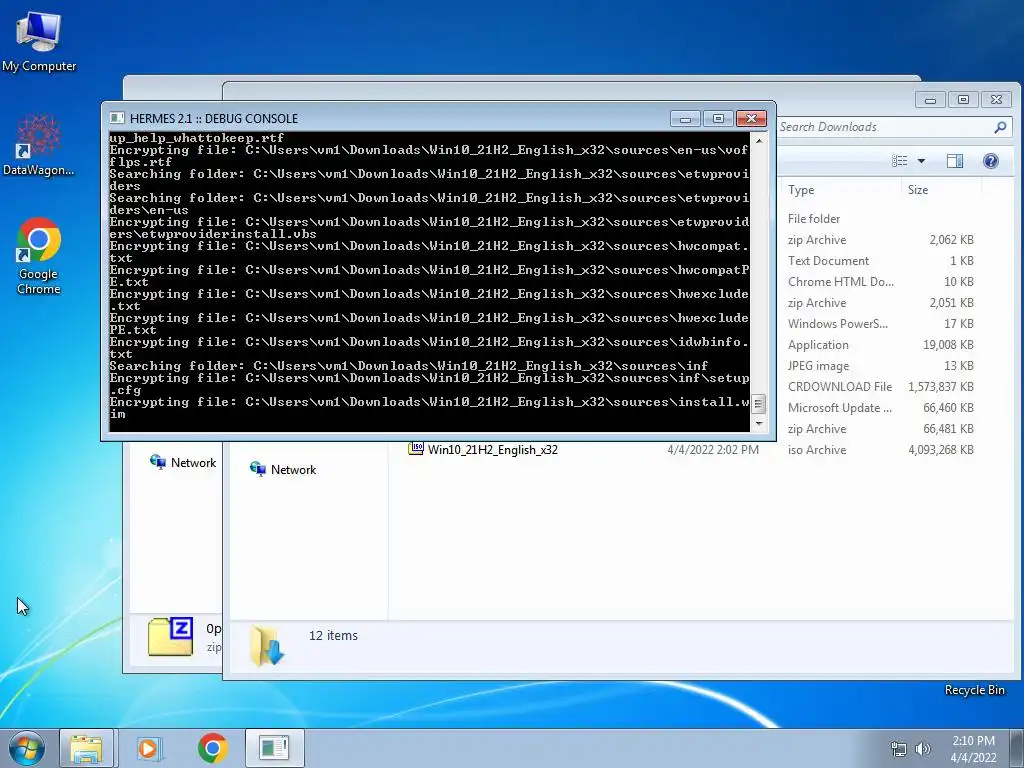Click the 4/4/2022 2:02 PM date
This screenshot has width=1024, height=768.
point(712,449)
